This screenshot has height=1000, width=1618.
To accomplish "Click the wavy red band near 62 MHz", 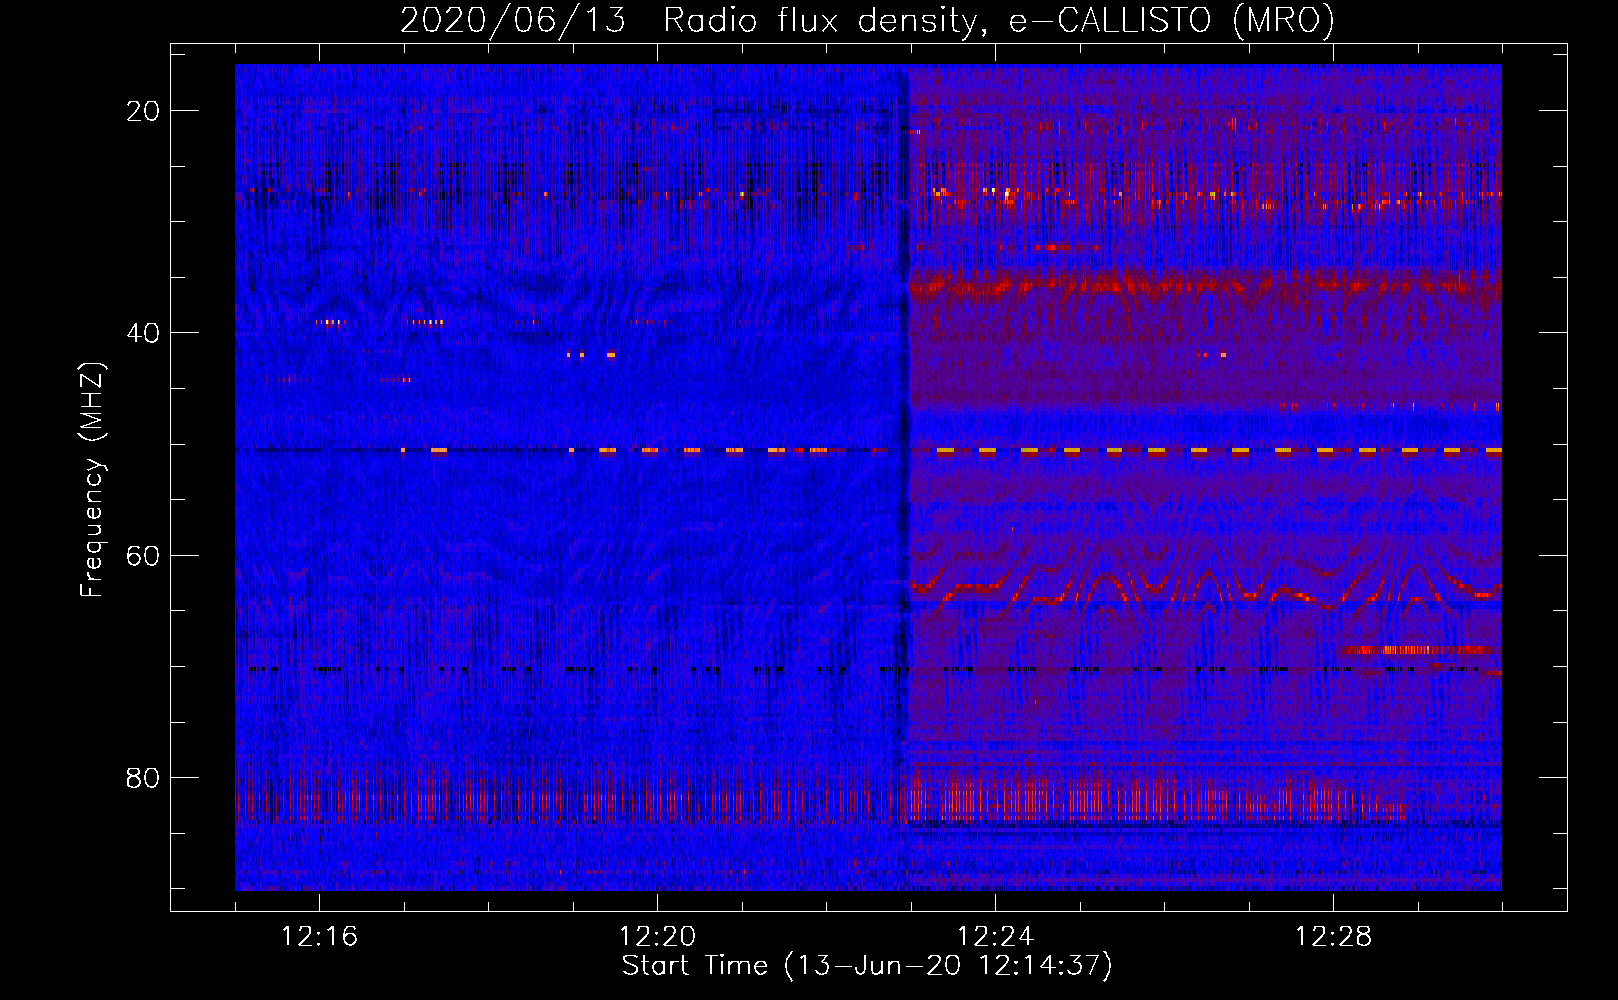I will pos(1205,585).
